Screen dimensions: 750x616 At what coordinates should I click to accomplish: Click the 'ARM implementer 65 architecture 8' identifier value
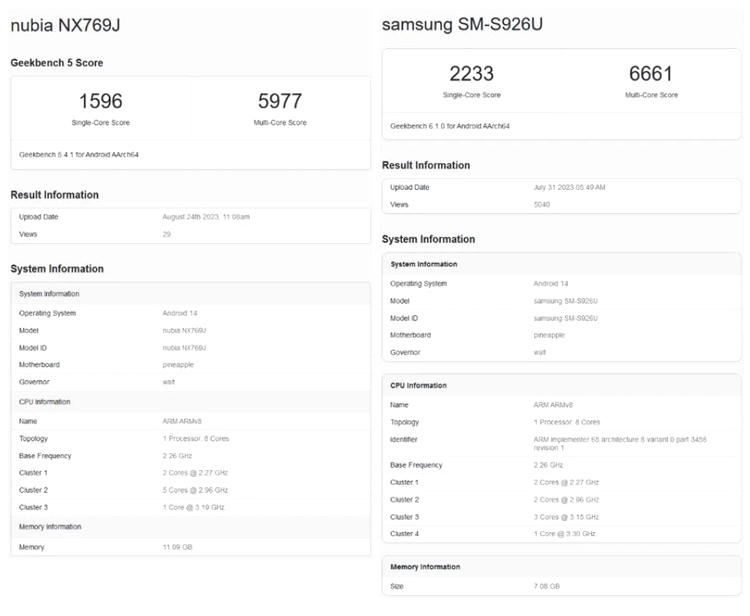(x=620, y=443)
